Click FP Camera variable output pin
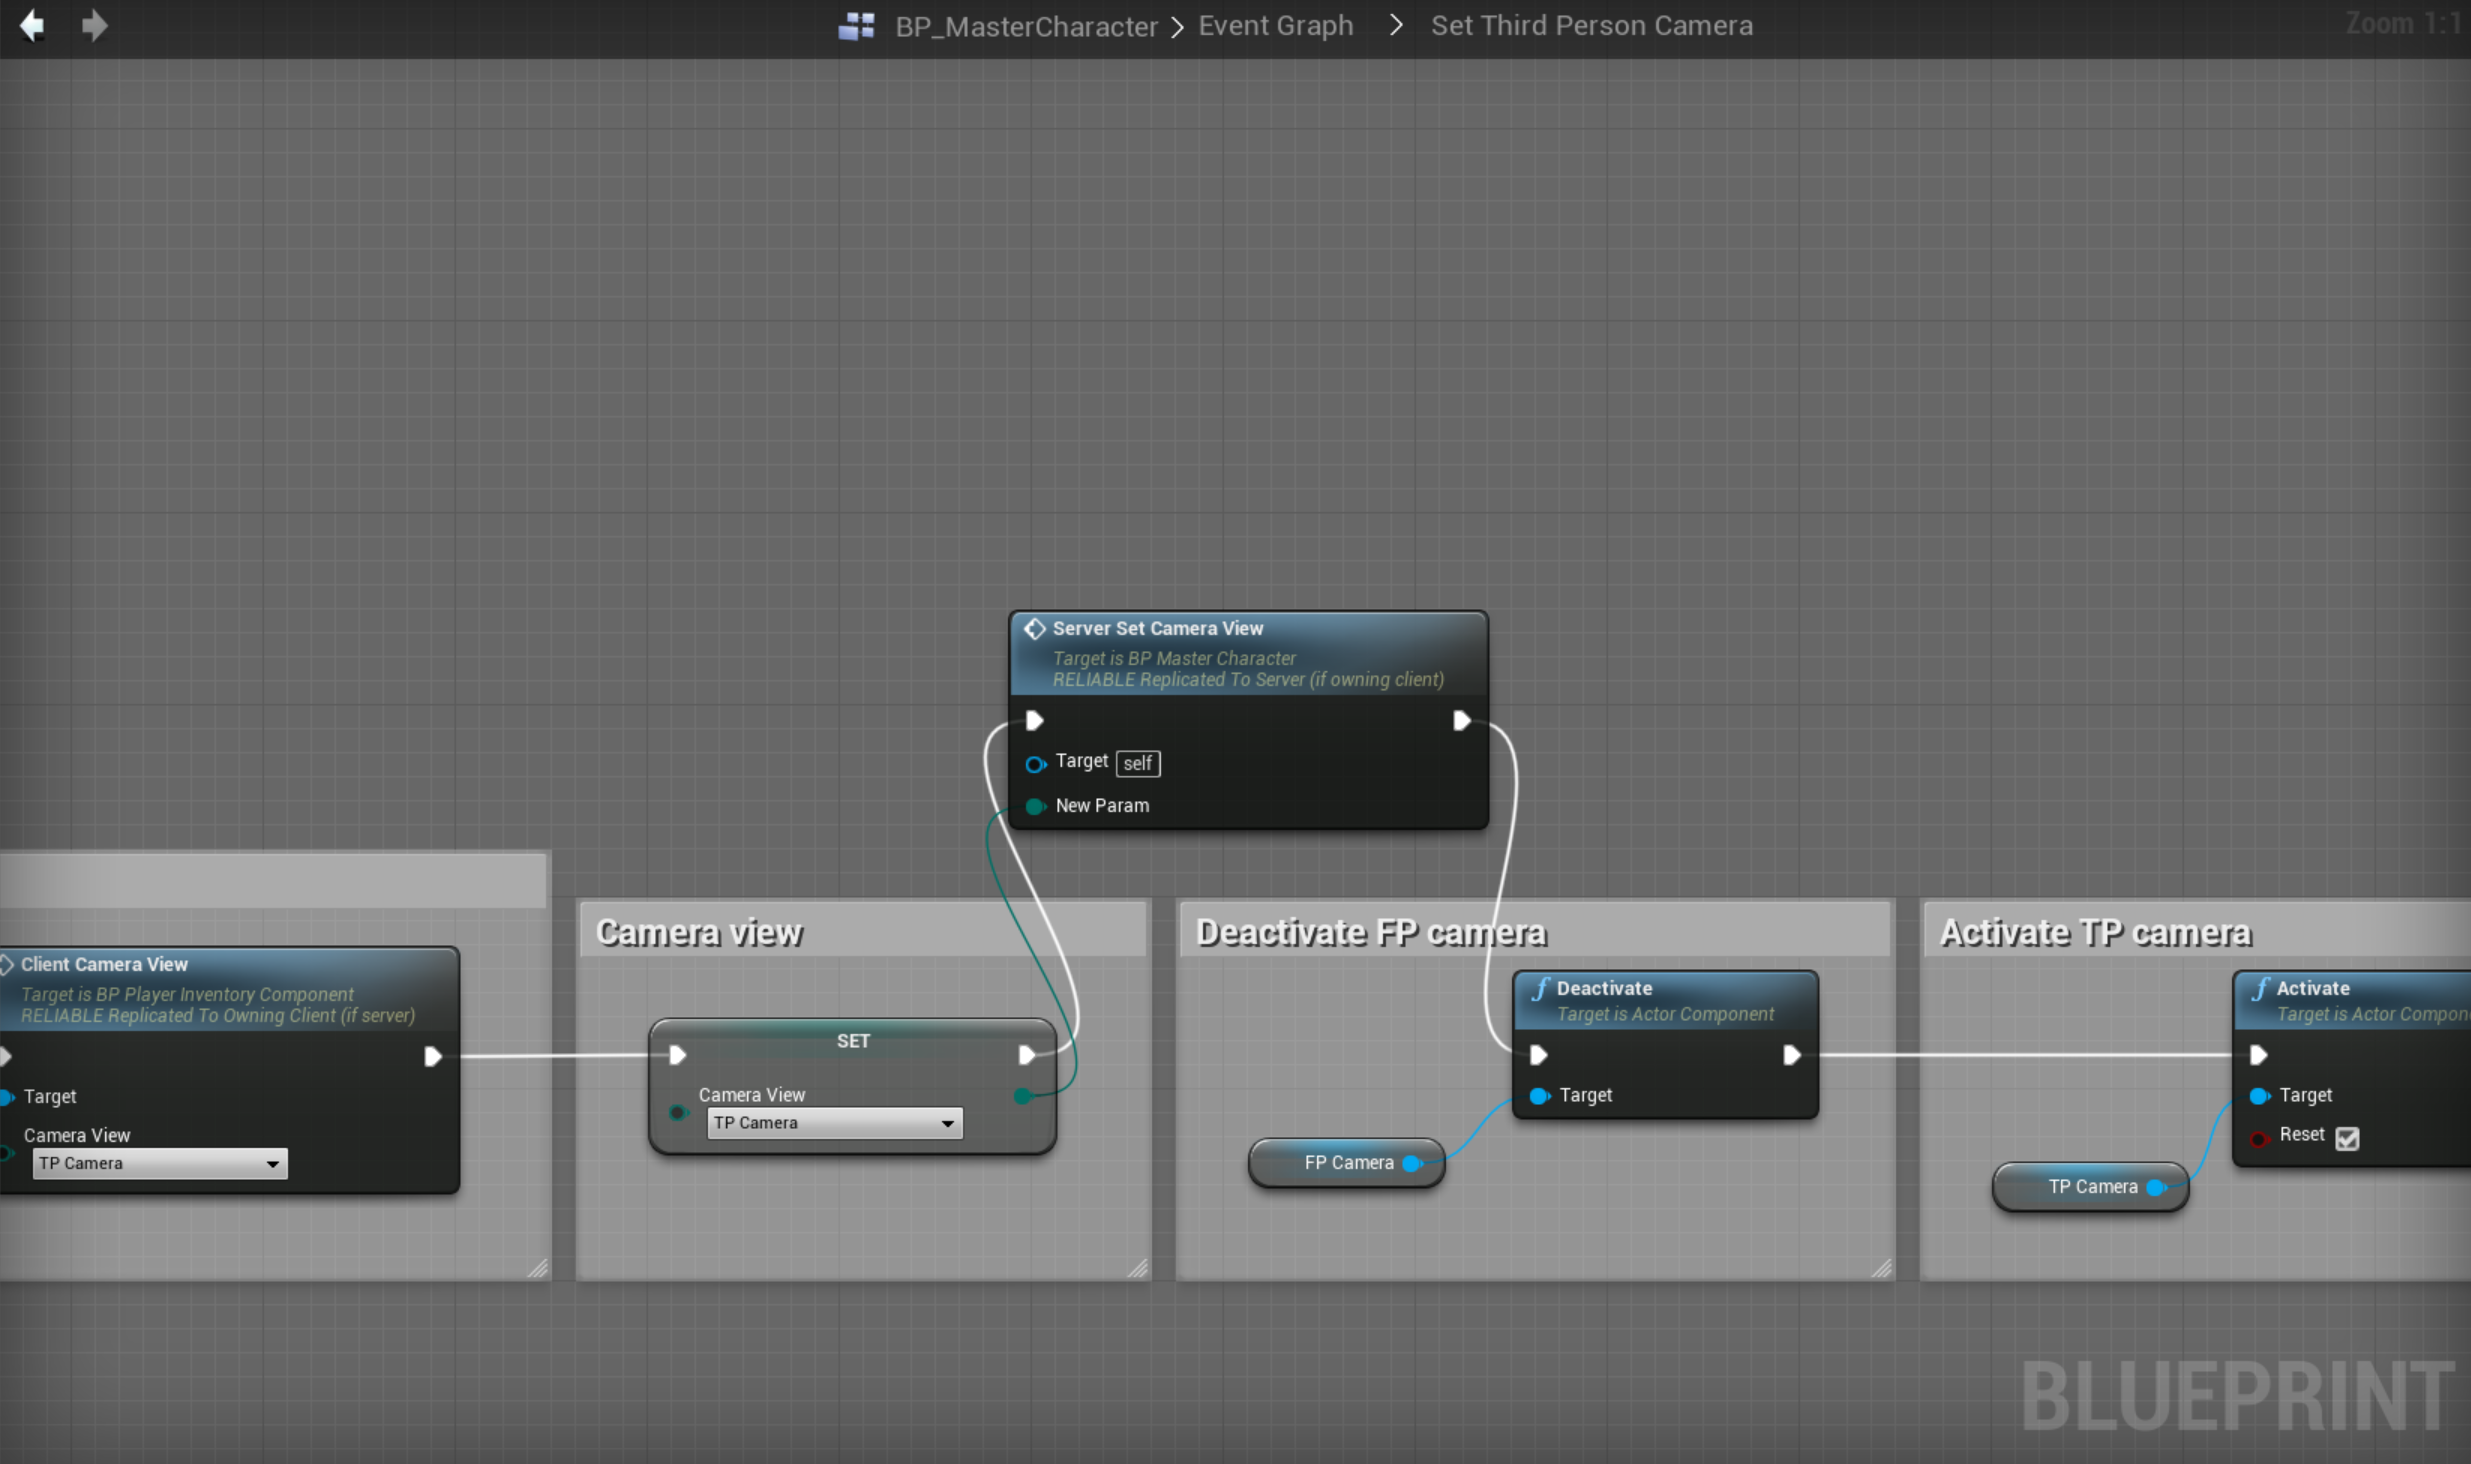Image resolution: width=2471 pixels, height=1464 pixels. click(1412, 1163)
